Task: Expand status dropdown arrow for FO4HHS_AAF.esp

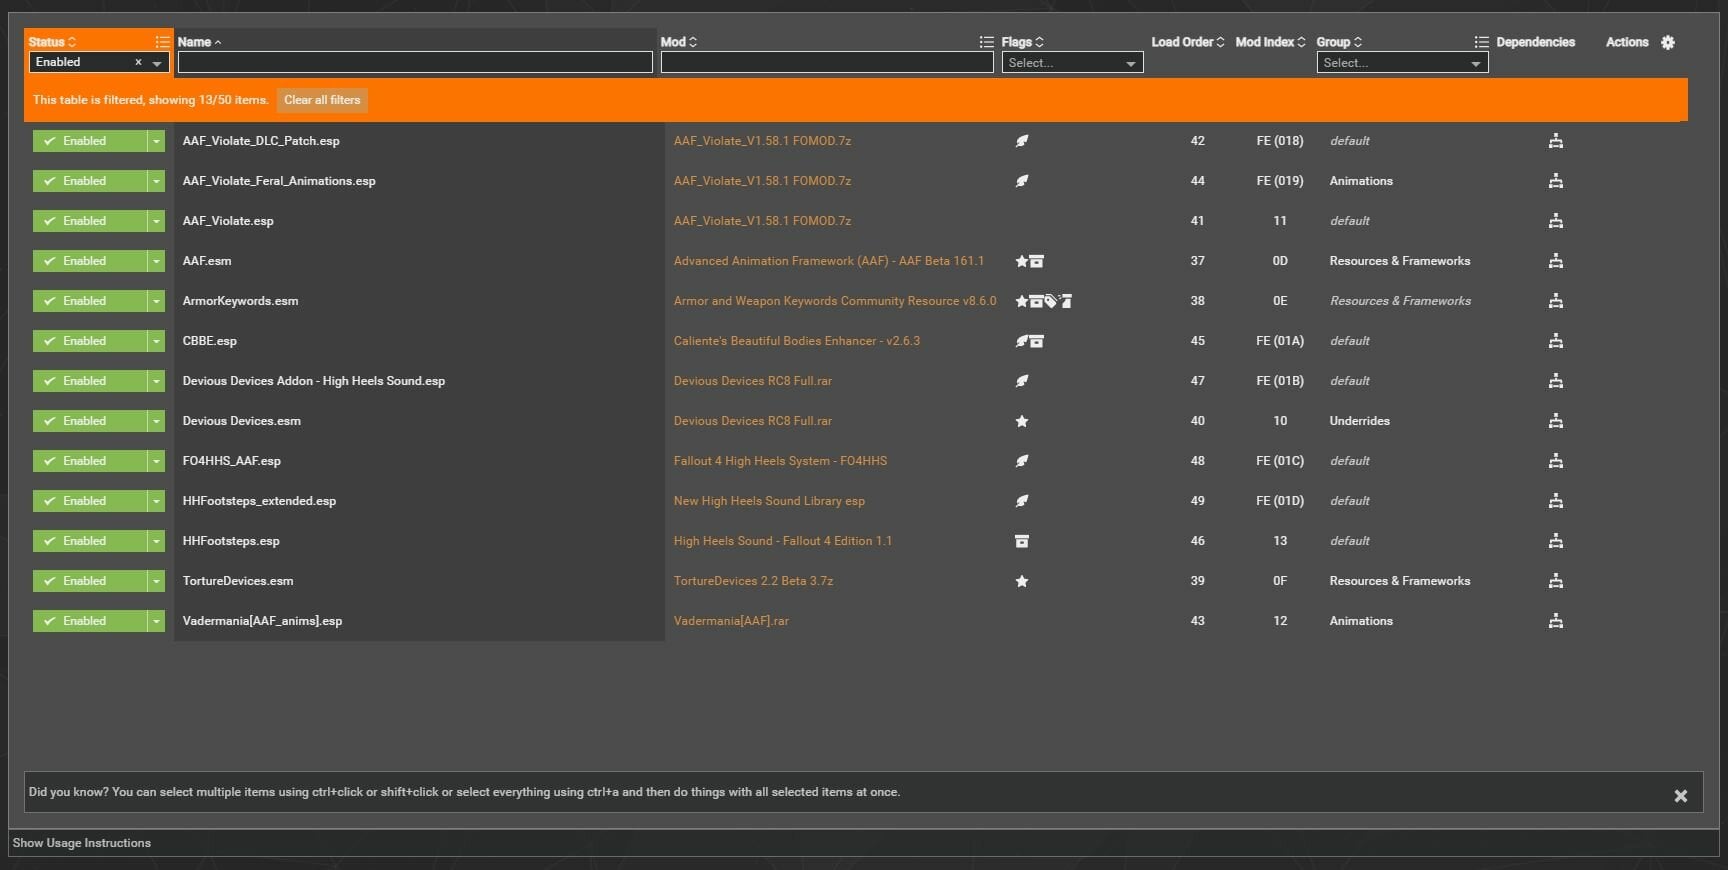Action: (x=157, y=461)
